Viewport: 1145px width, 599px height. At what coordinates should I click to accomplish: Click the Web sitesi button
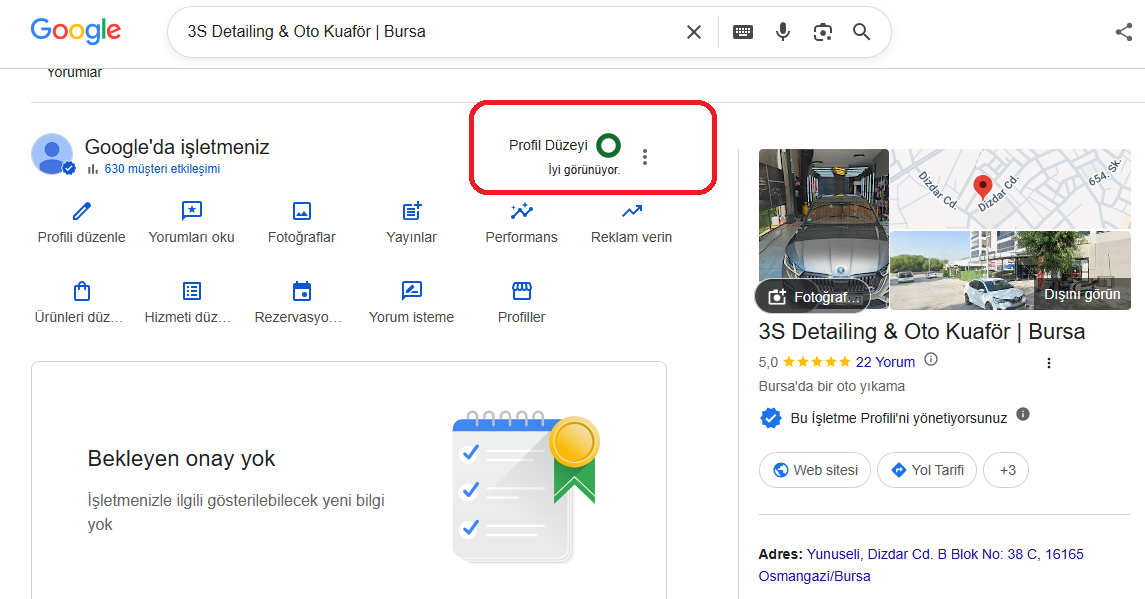tap(815, 470)
